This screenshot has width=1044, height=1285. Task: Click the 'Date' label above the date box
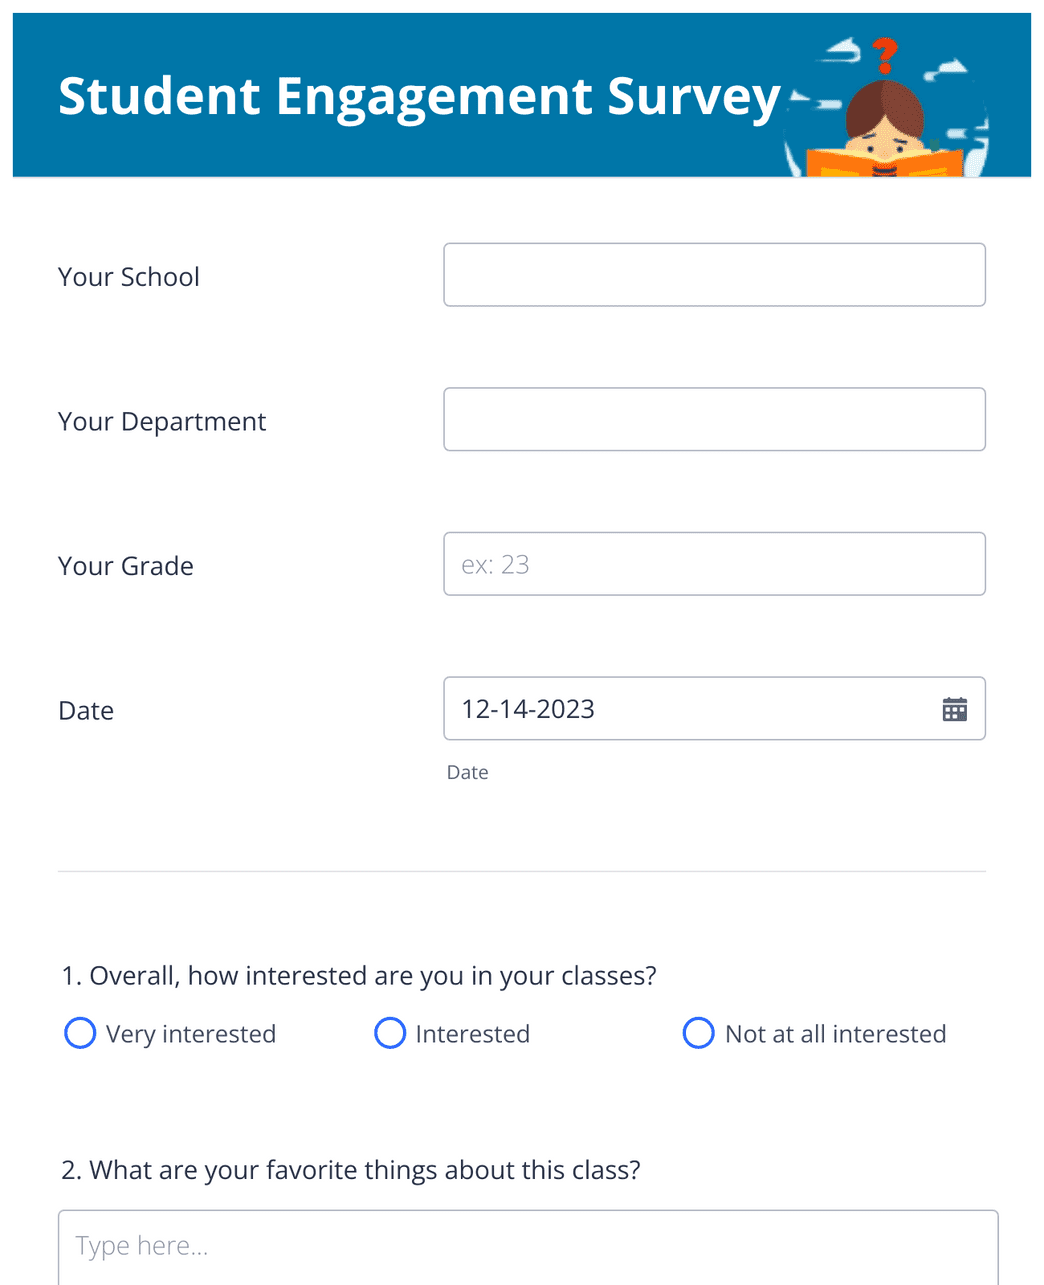coord(85,710)
